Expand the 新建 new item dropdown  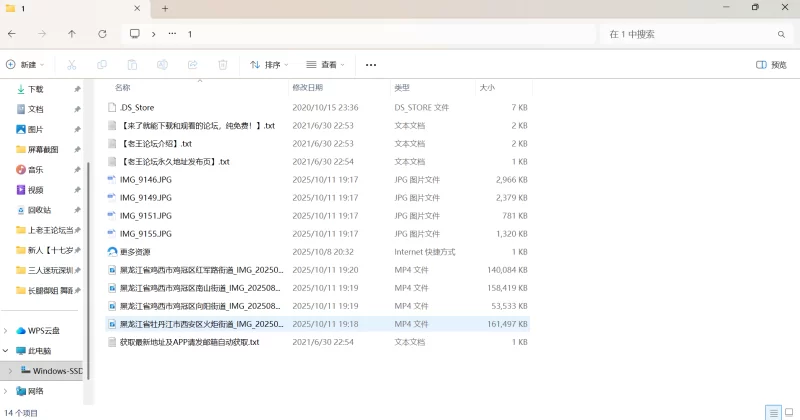pos(26,65)
